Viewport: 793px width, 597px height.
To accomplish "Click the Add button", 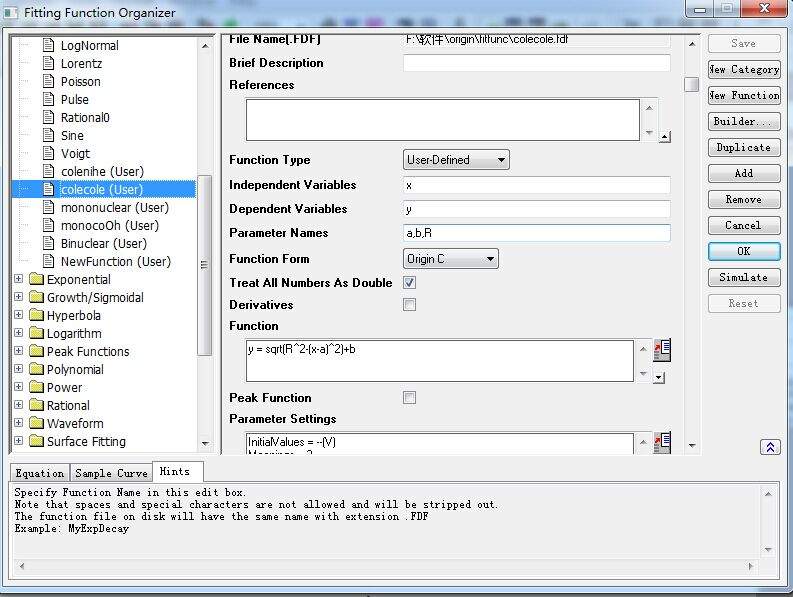I will pos(744,173).
